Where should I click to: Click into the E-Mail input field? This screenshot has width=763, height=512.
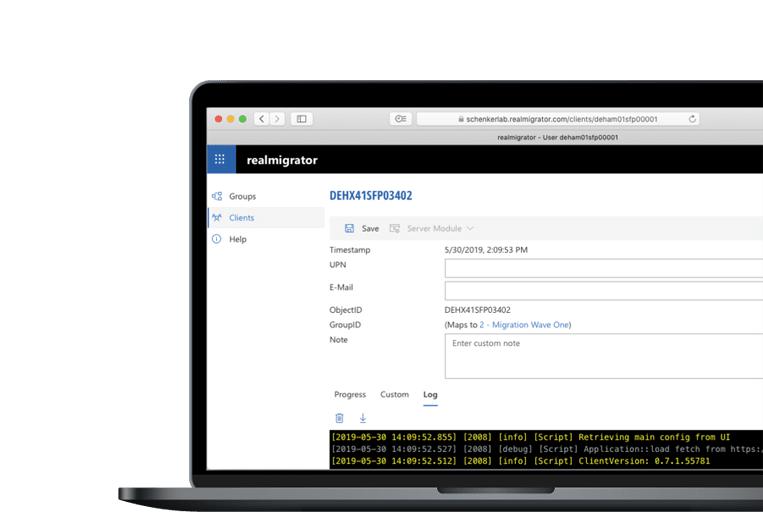click(603, 291)
